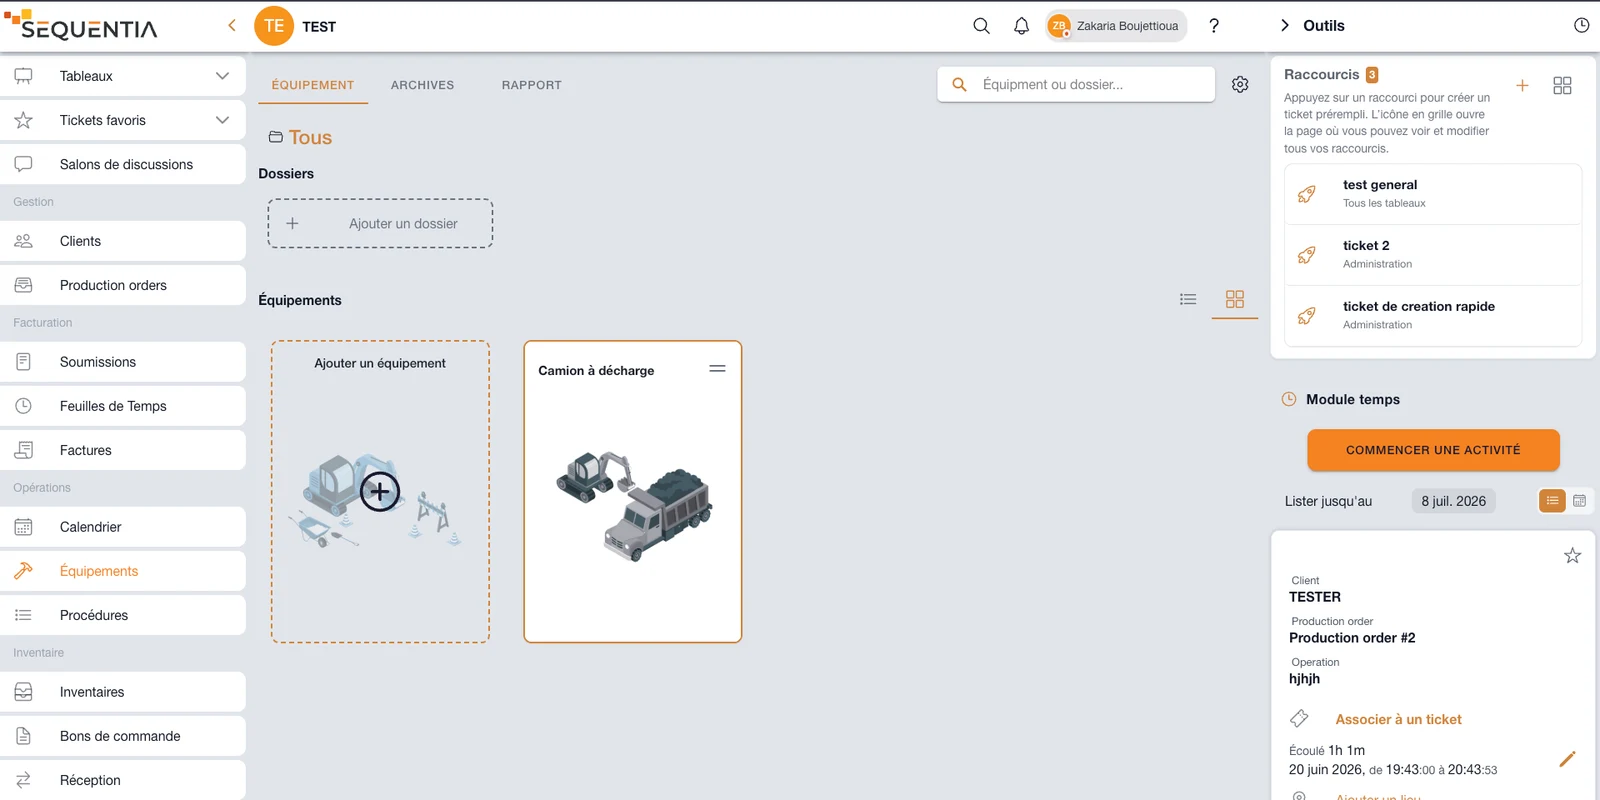The width and height of the screenshot is (1600, 800).
Task: Open Soumissions in sidebar
Action: coord(122,362)
